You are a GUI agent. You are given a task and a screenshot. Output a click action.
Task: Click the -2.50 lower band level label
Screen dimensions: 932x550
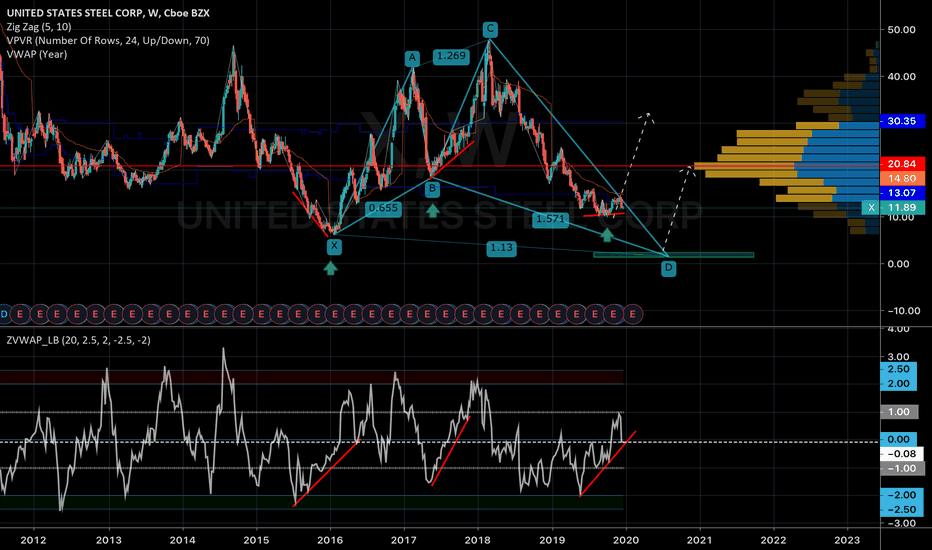point(902,510)
